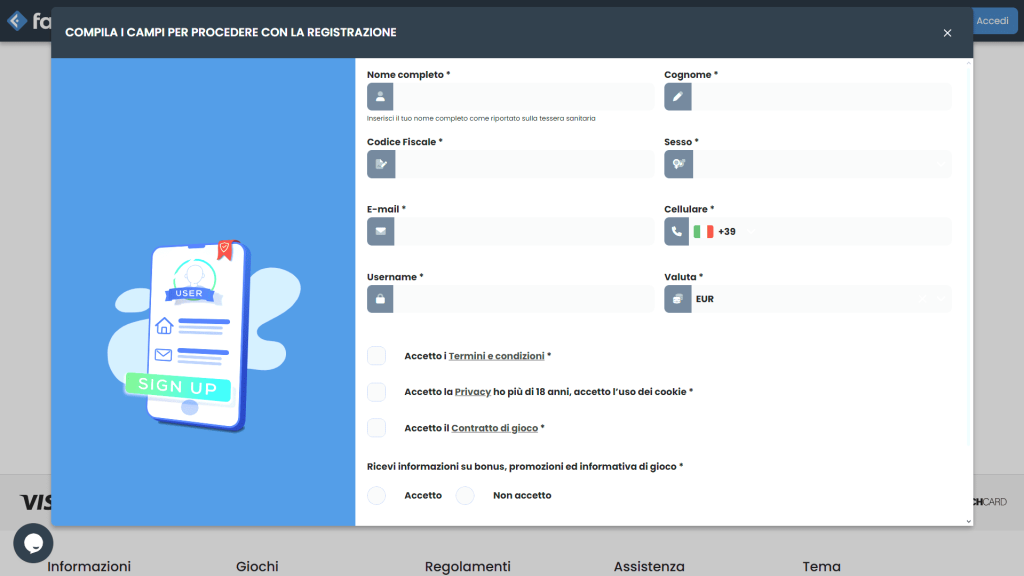Screen dimensions: 1024x576
Task: Click the phone icon in Cellulare field
Action: (678, 232)
